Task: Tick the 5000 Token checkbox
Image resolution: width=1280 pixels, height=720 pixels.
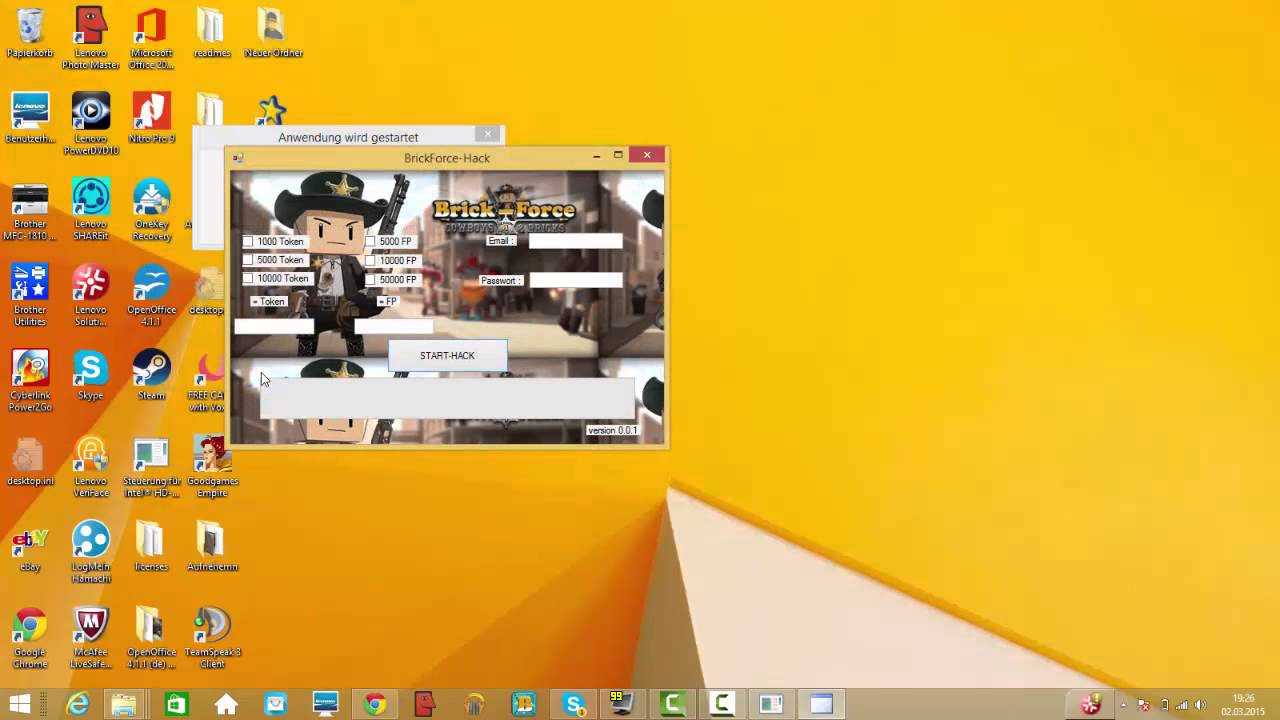Action: pyautogui.click(x=248, y=260)
